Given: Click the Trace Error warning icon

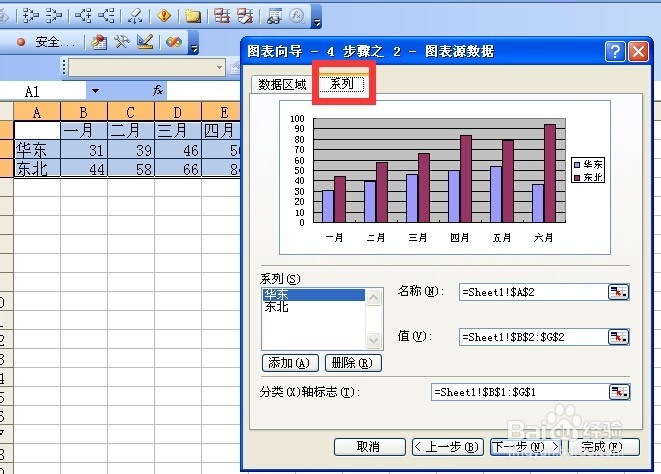Looking at the screenshot, I should click(x=164, y=16).
